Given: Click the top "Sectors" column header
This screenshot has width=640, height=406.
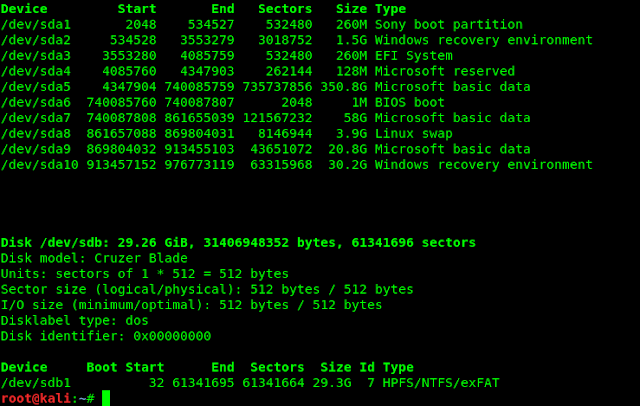Looking at the screenshot, I should point(285,9).
